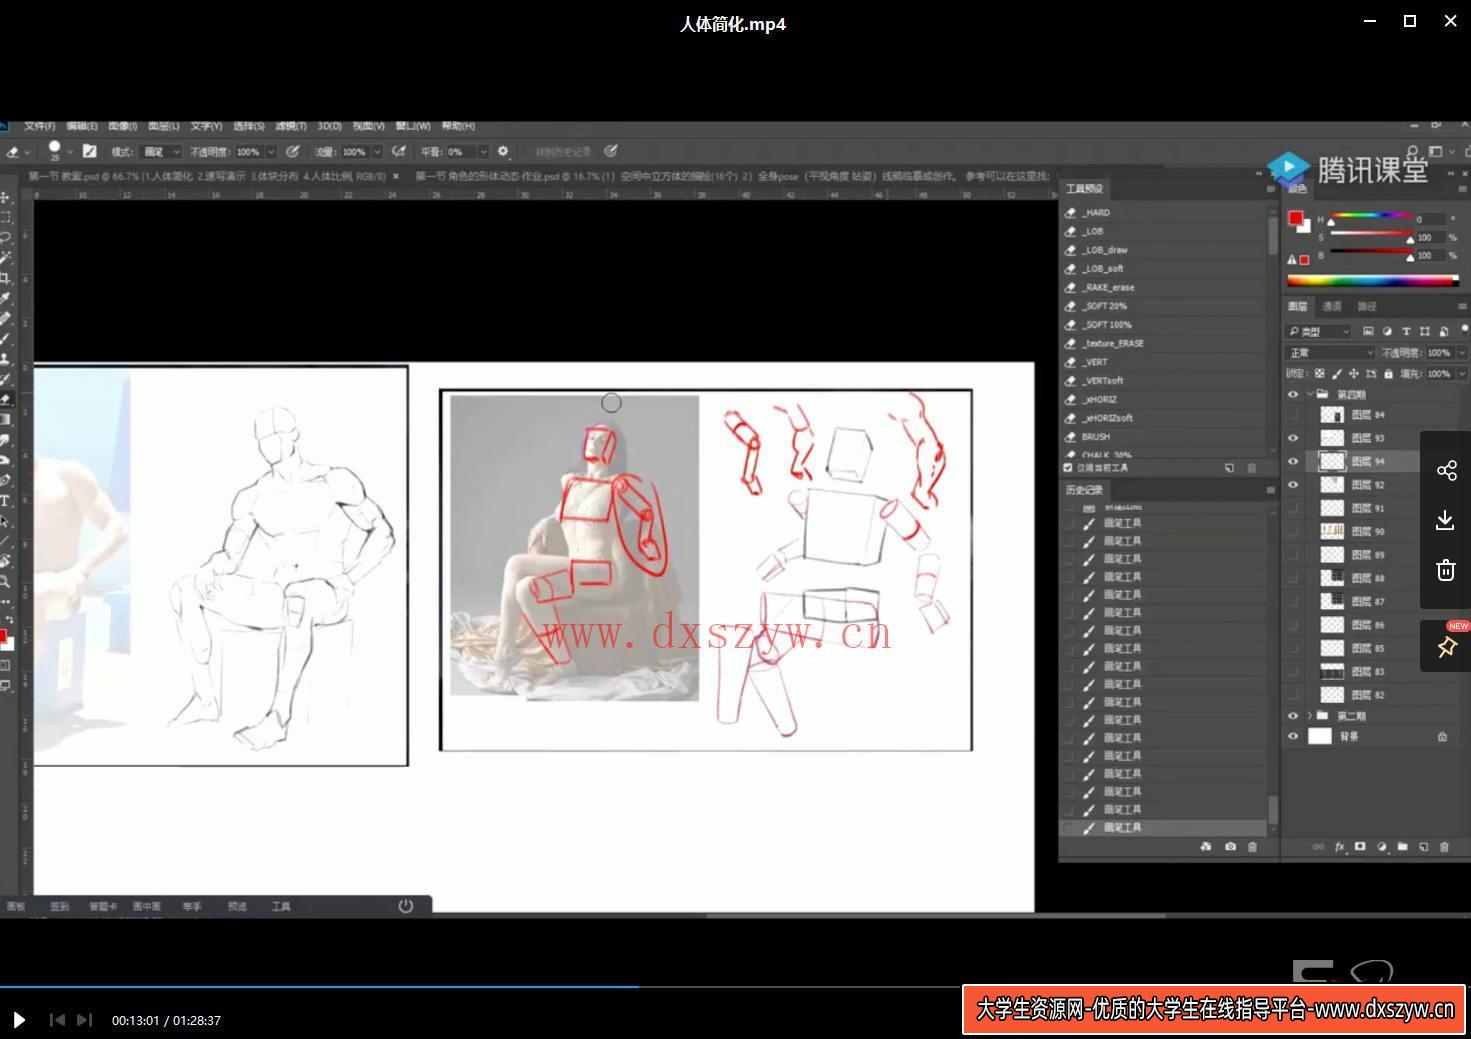This screenshot has width=1471, height=1039.
Task: Switch to the 通道 tab
Action: (1332, 306)
